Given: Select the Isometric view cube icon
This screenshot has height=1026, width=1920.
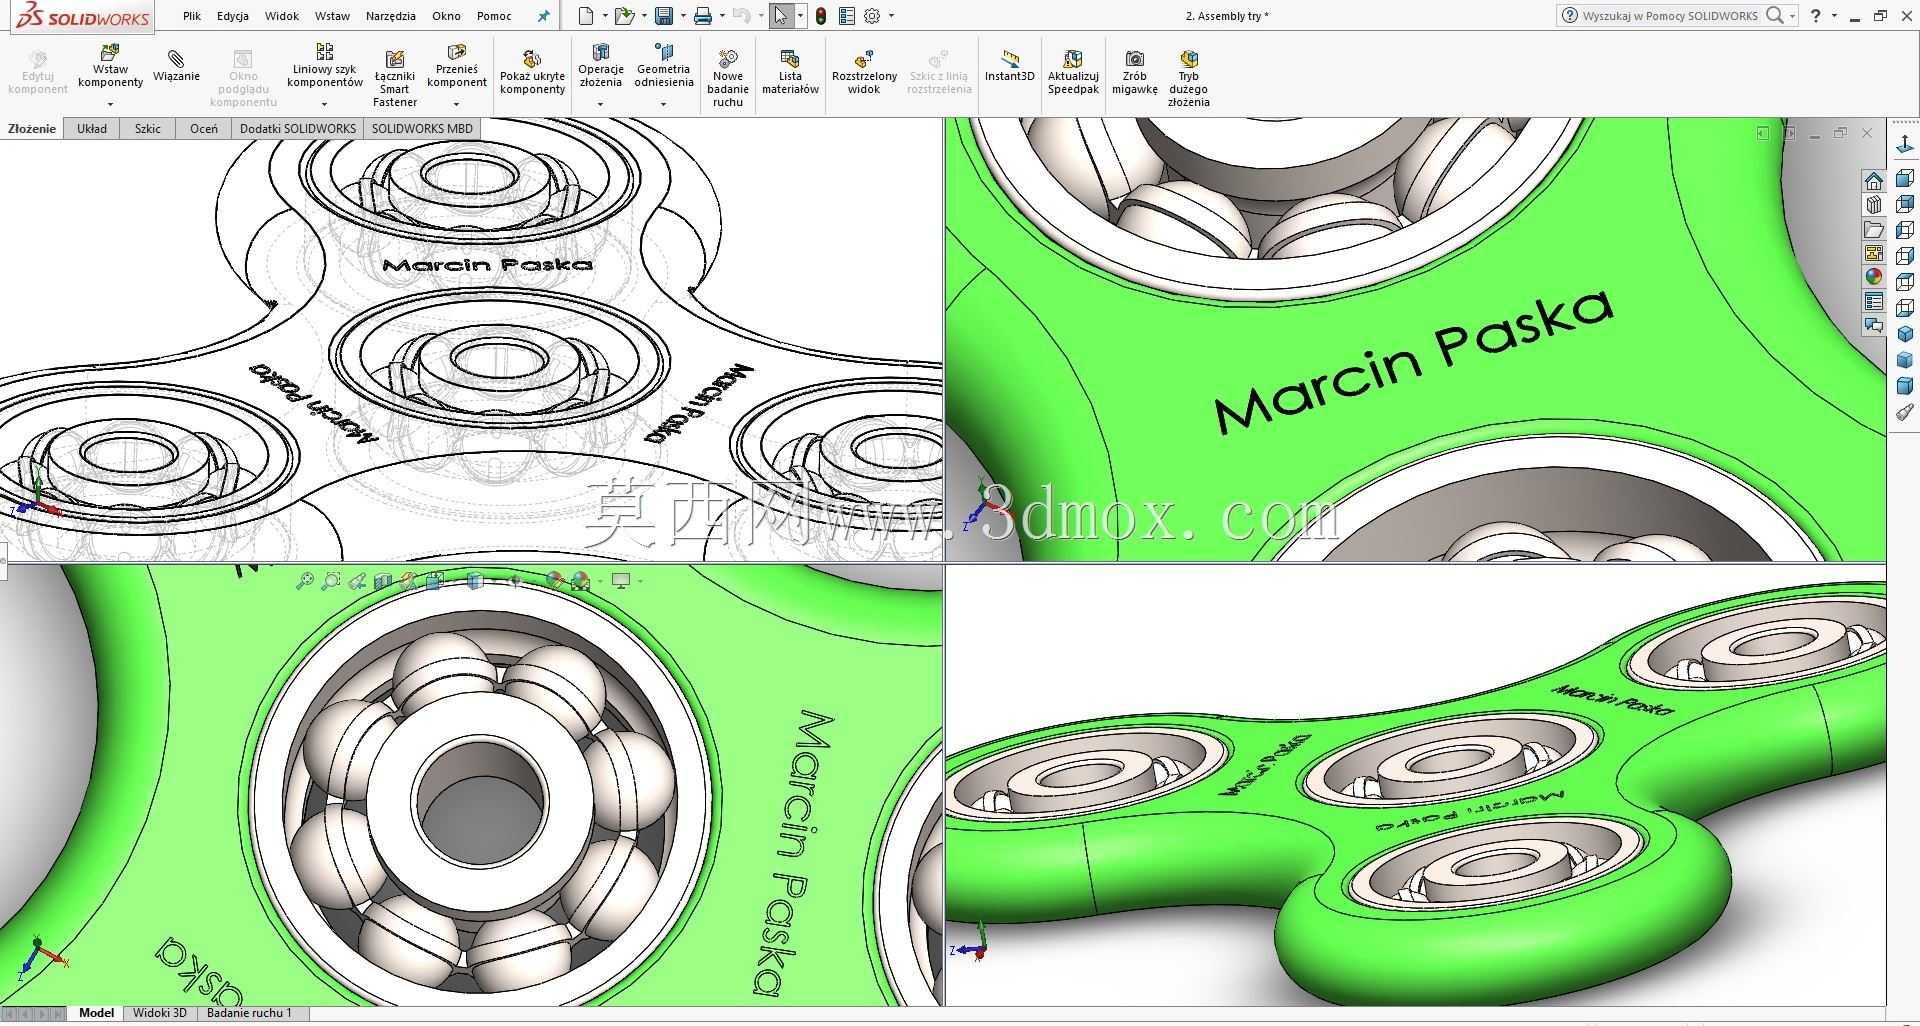Looking at the screenshot, I should (x=1905, y=333).
